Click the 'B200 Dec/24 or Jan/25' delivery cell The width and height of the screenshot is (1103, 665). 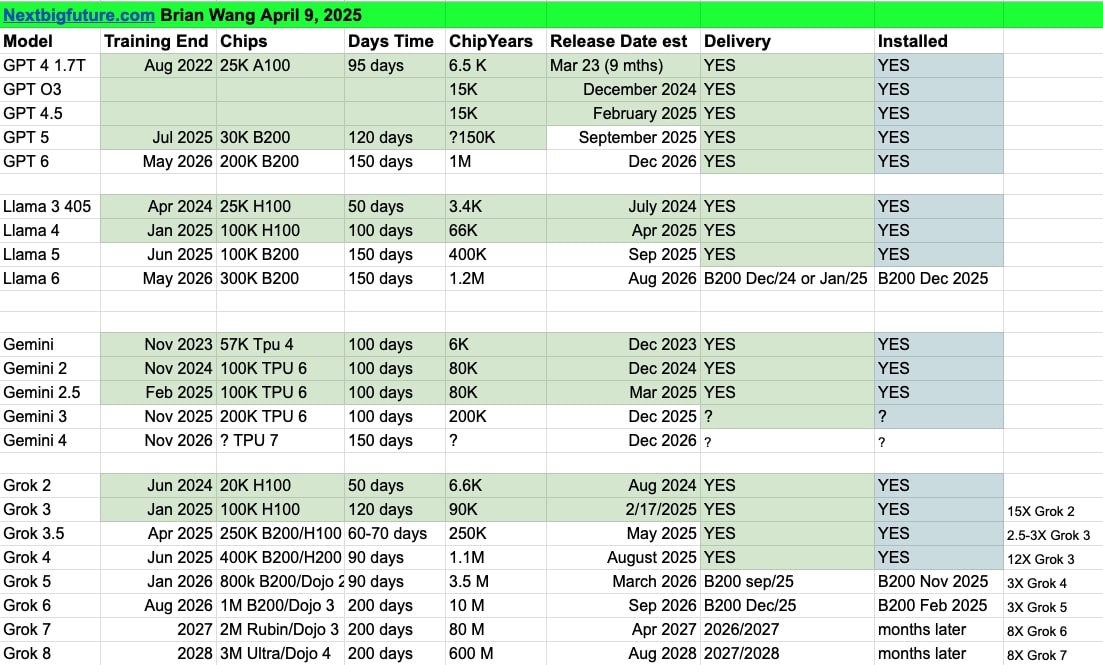787,278
